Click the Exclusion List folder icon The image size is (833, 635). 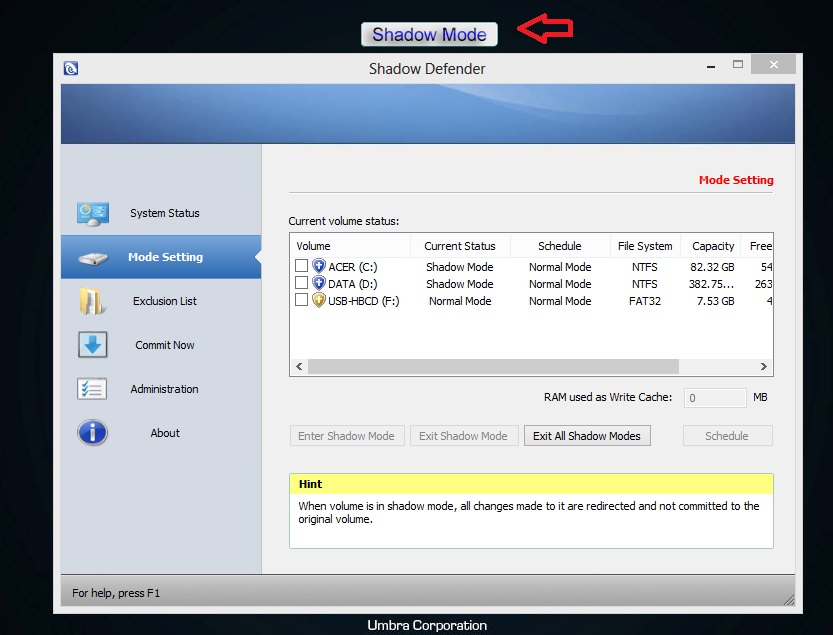click(92, 301)
